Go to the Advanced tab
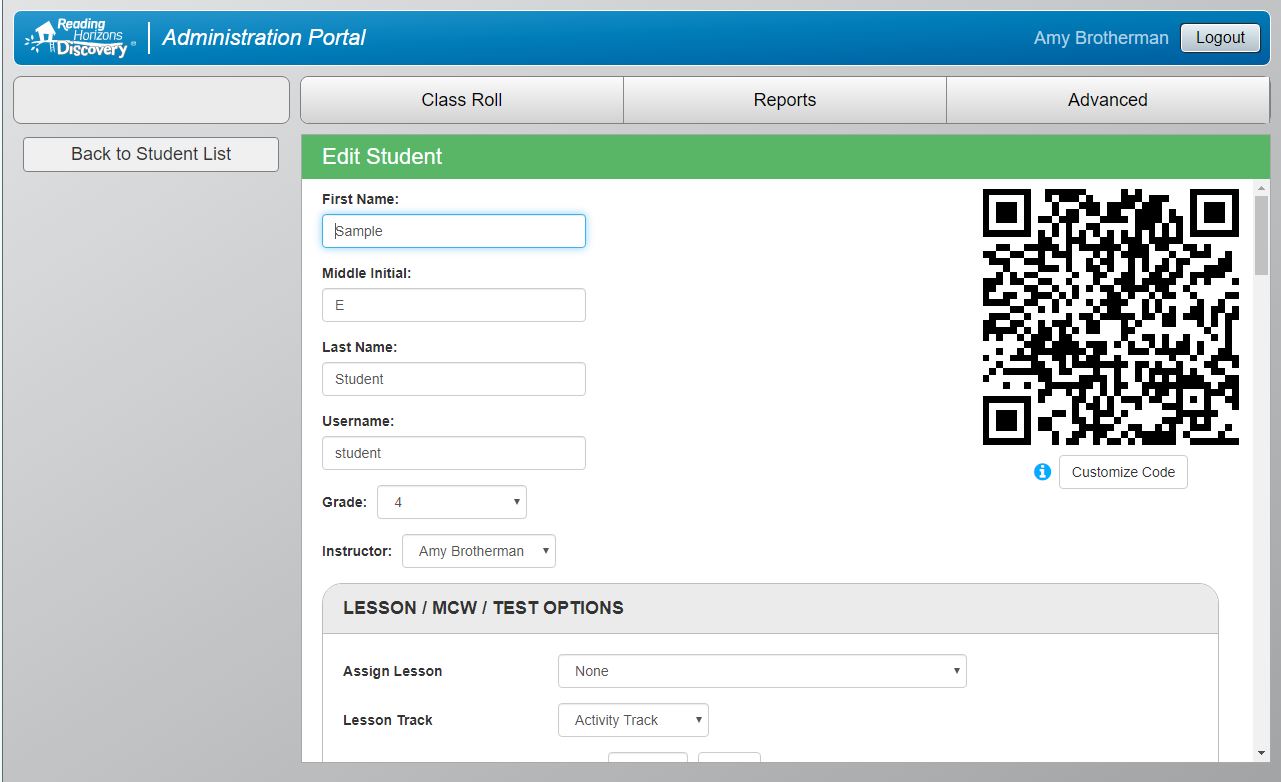The height and width of the screenshot is (782, 1281). click(1107, 100)
